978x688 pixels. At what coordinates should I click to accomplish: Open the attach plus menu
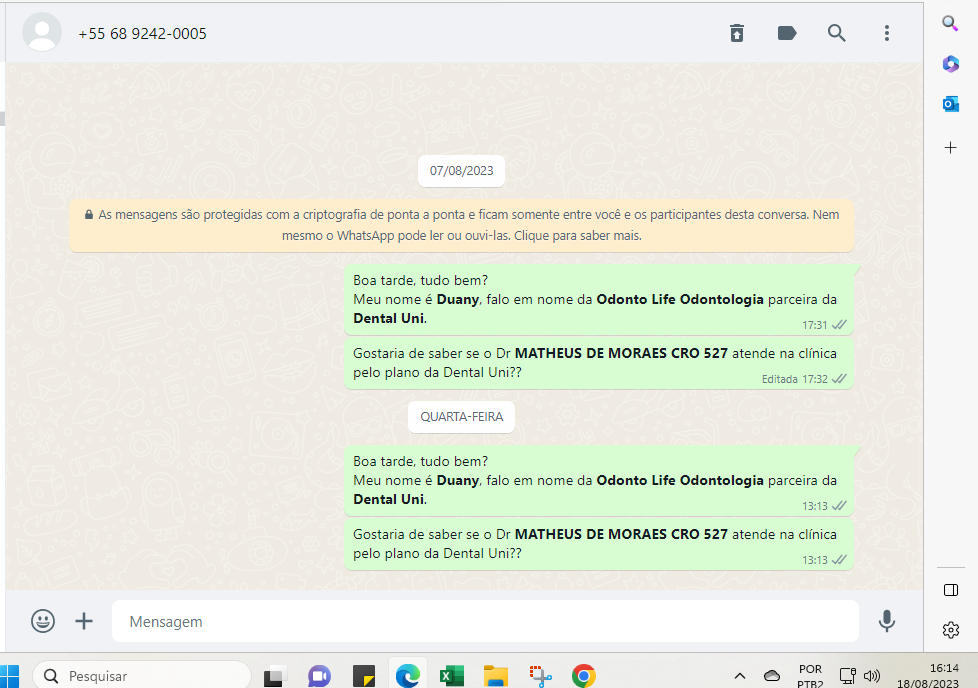[84, 621]
